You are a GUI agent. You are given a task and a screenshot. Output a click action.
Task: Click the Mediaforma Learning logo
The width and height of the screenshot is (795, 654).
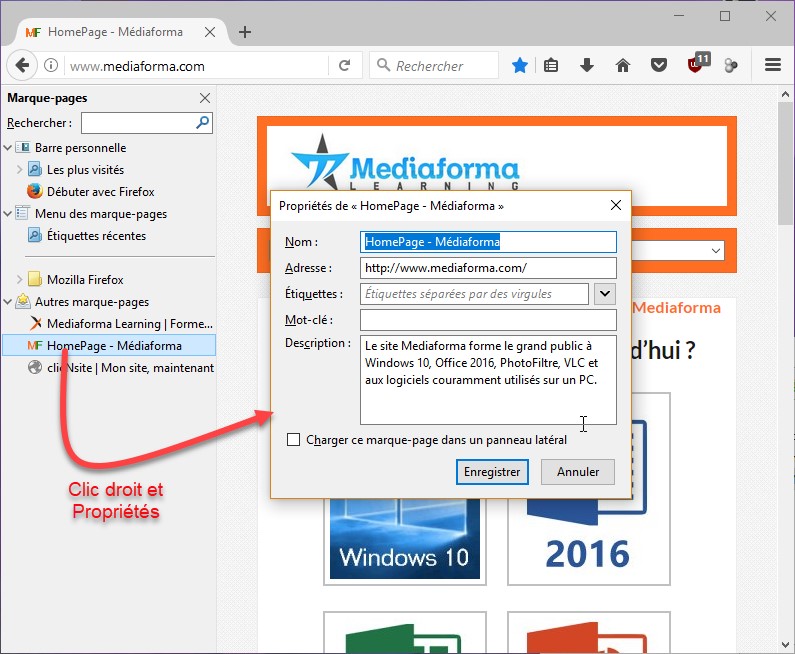pos(406,163)
